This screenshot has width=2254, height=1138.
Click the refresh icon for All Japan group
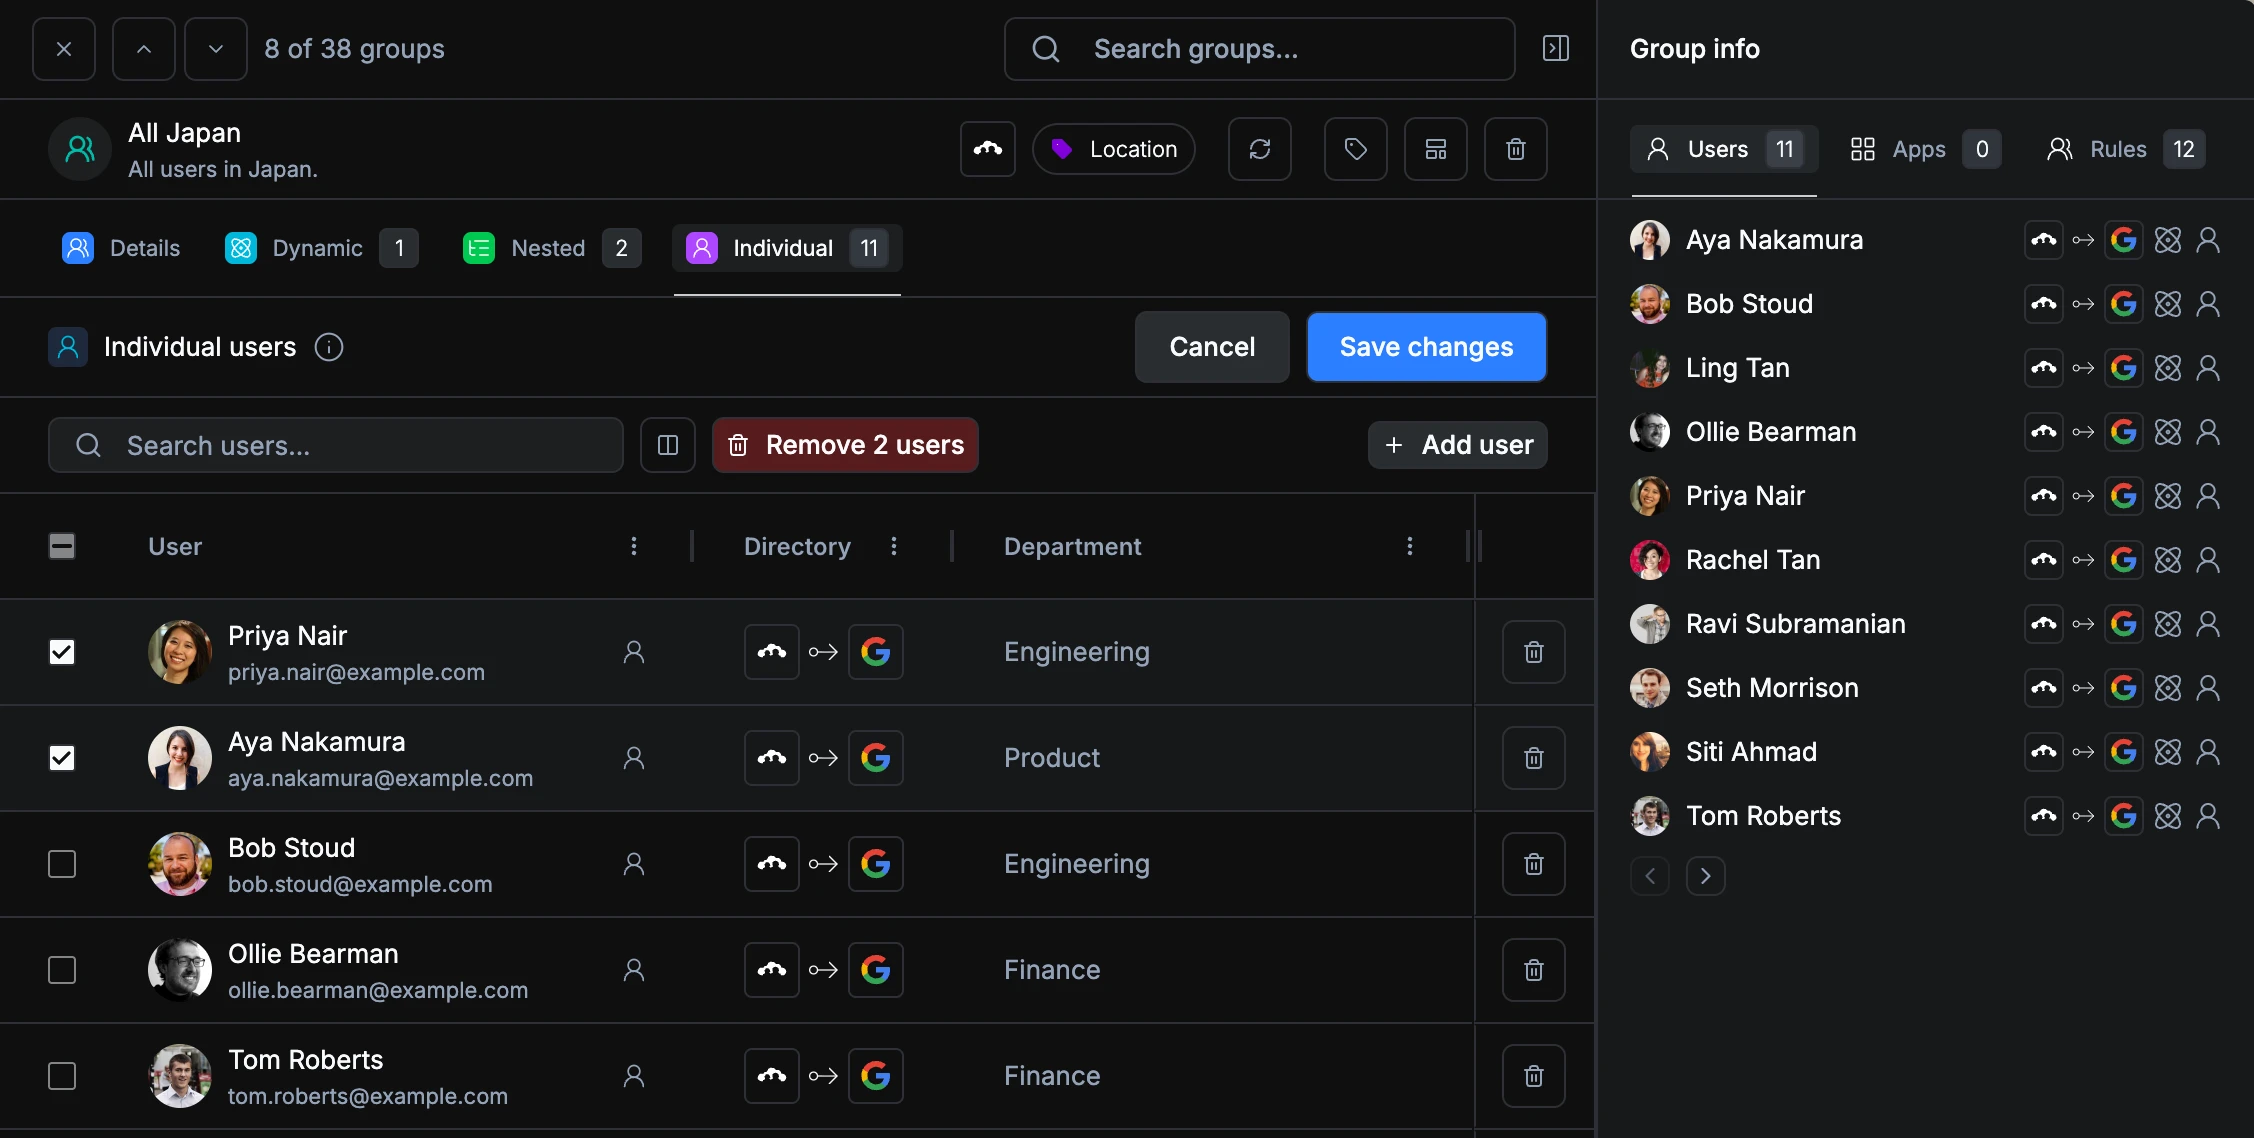[1259, 148]
